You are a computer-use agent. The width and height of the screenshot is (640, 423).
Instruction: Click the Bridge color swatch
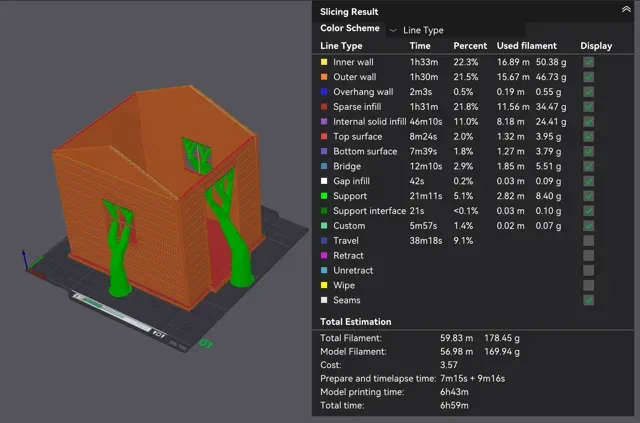pos(324,166)
